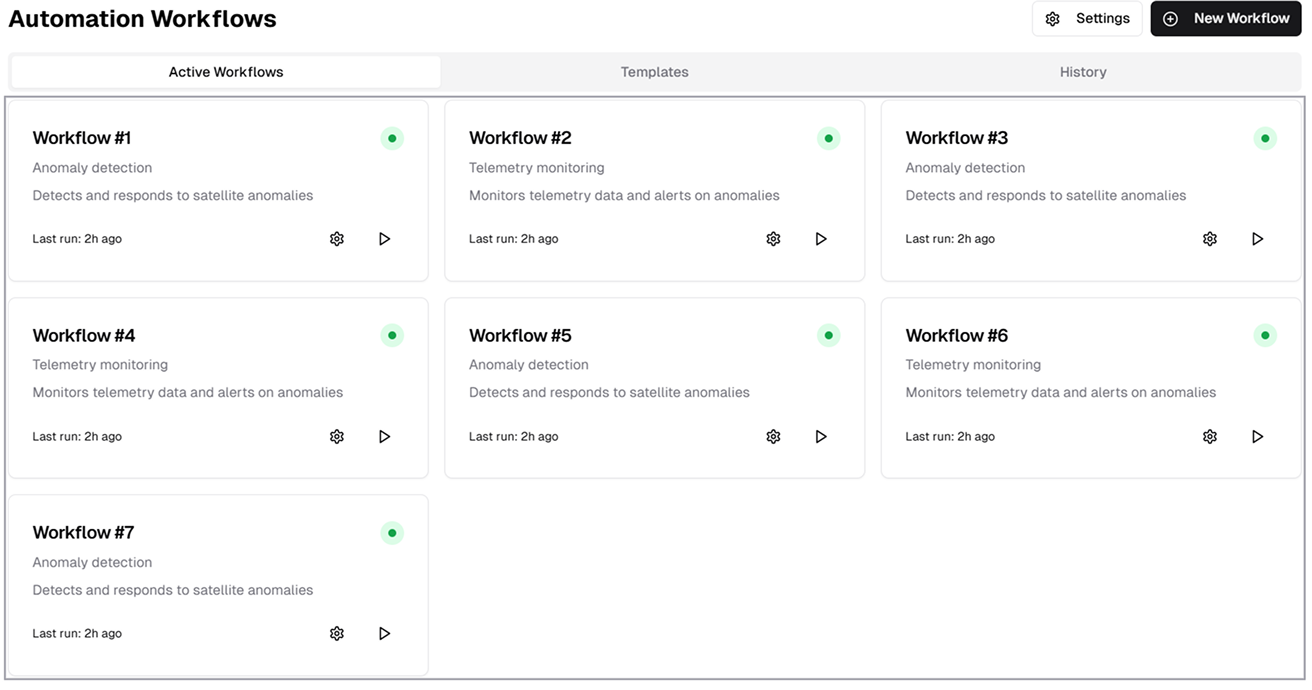Viewport: 1312px width, 690px height.
Task: Click the Workflow #6 title
Action: pyautogui.click(x=957, y=335)
